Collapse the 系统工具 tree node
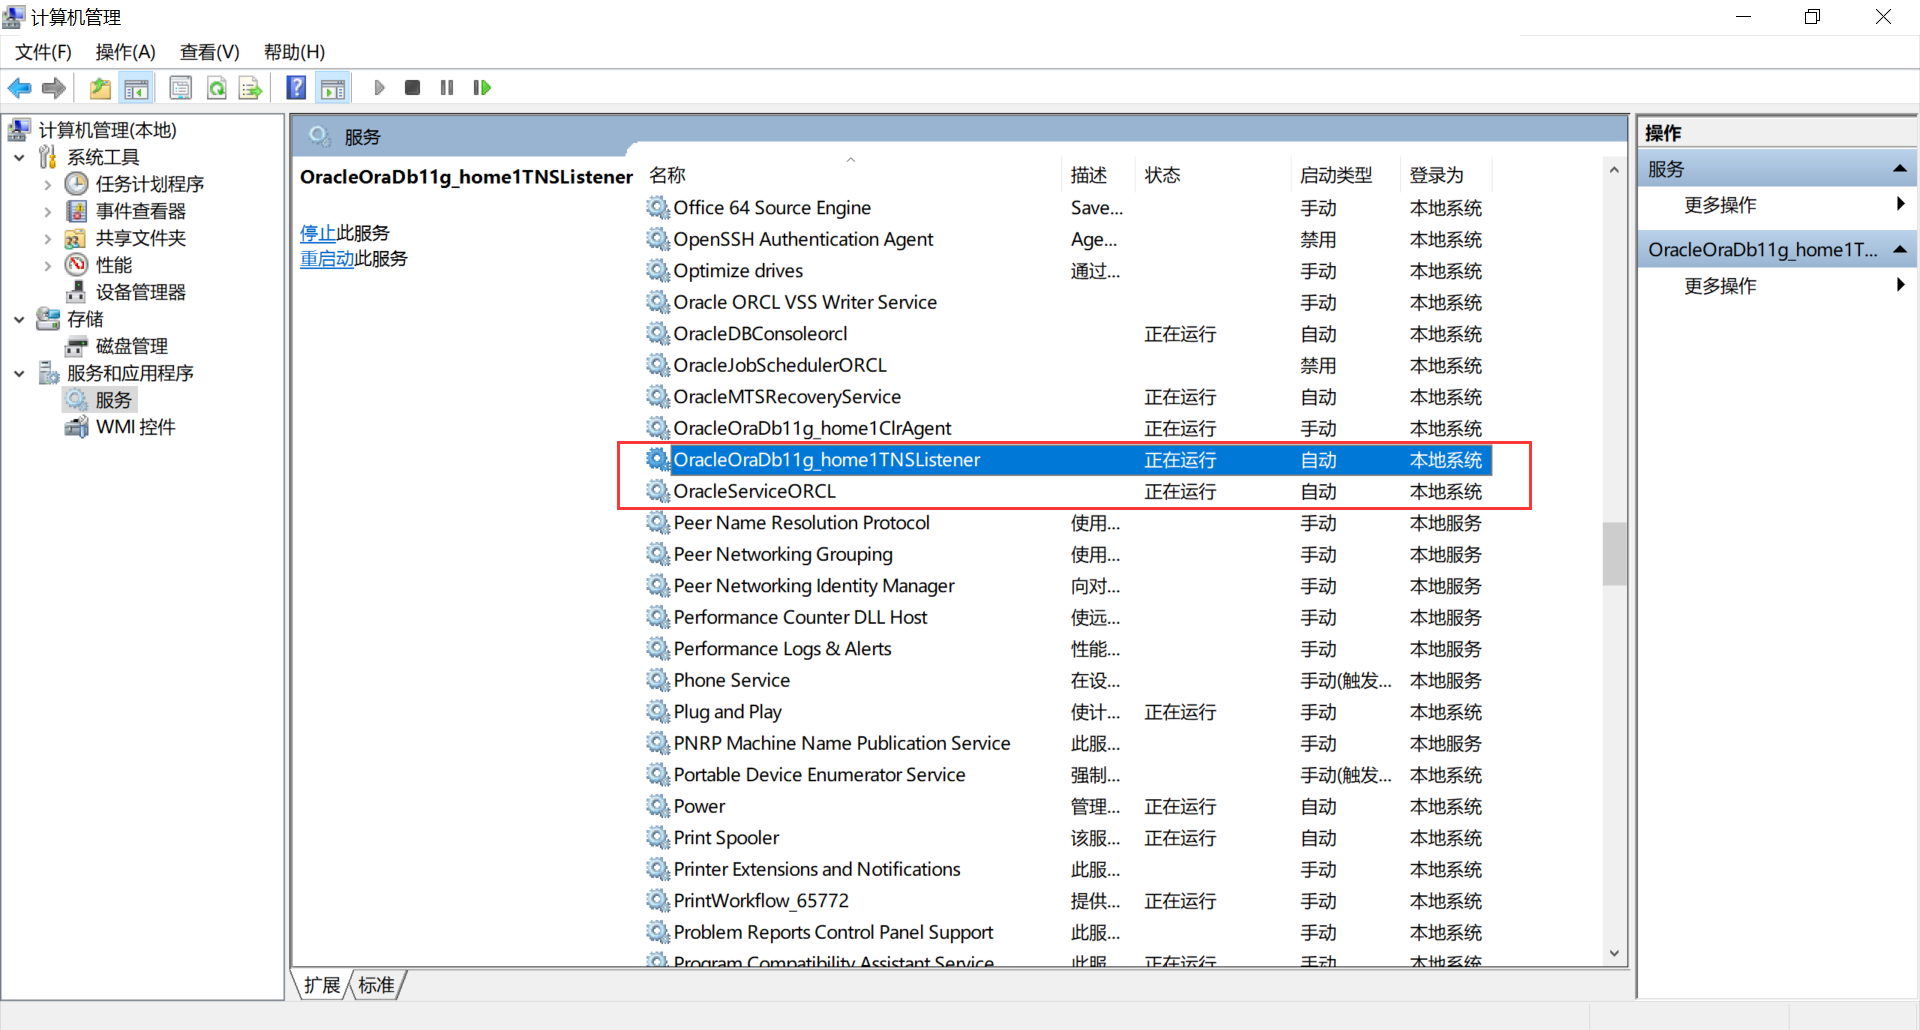Image resolution: width=1920 pixels, height=1030 pixels. 19,157
